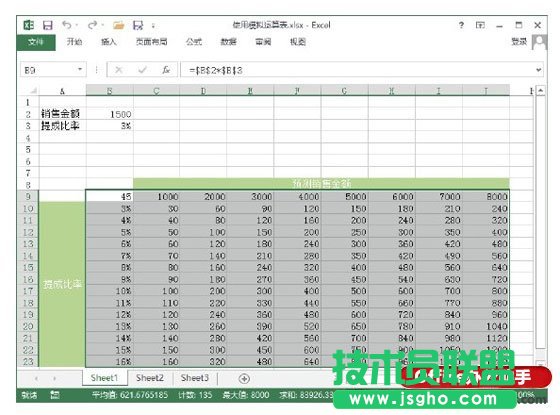Viewport: 560px width, 415px height.
Task: Click the Excel application icon in title bar
Action: coord(29,25)
